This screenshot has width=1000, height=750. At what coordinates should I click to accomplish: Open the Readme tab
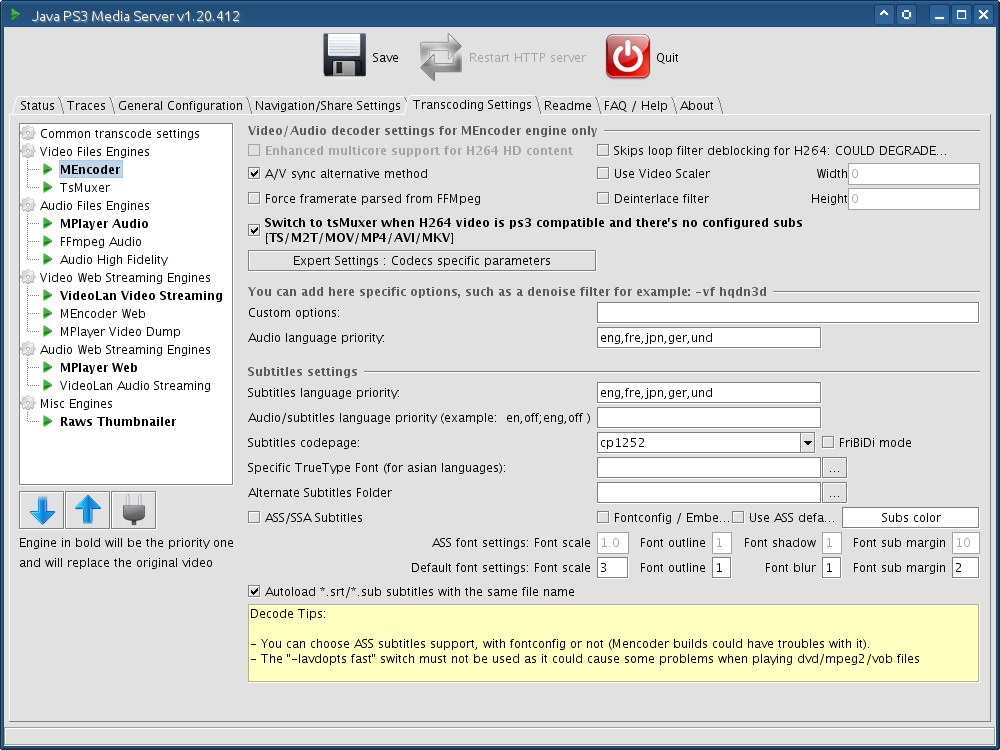click(x=568, y=106)
